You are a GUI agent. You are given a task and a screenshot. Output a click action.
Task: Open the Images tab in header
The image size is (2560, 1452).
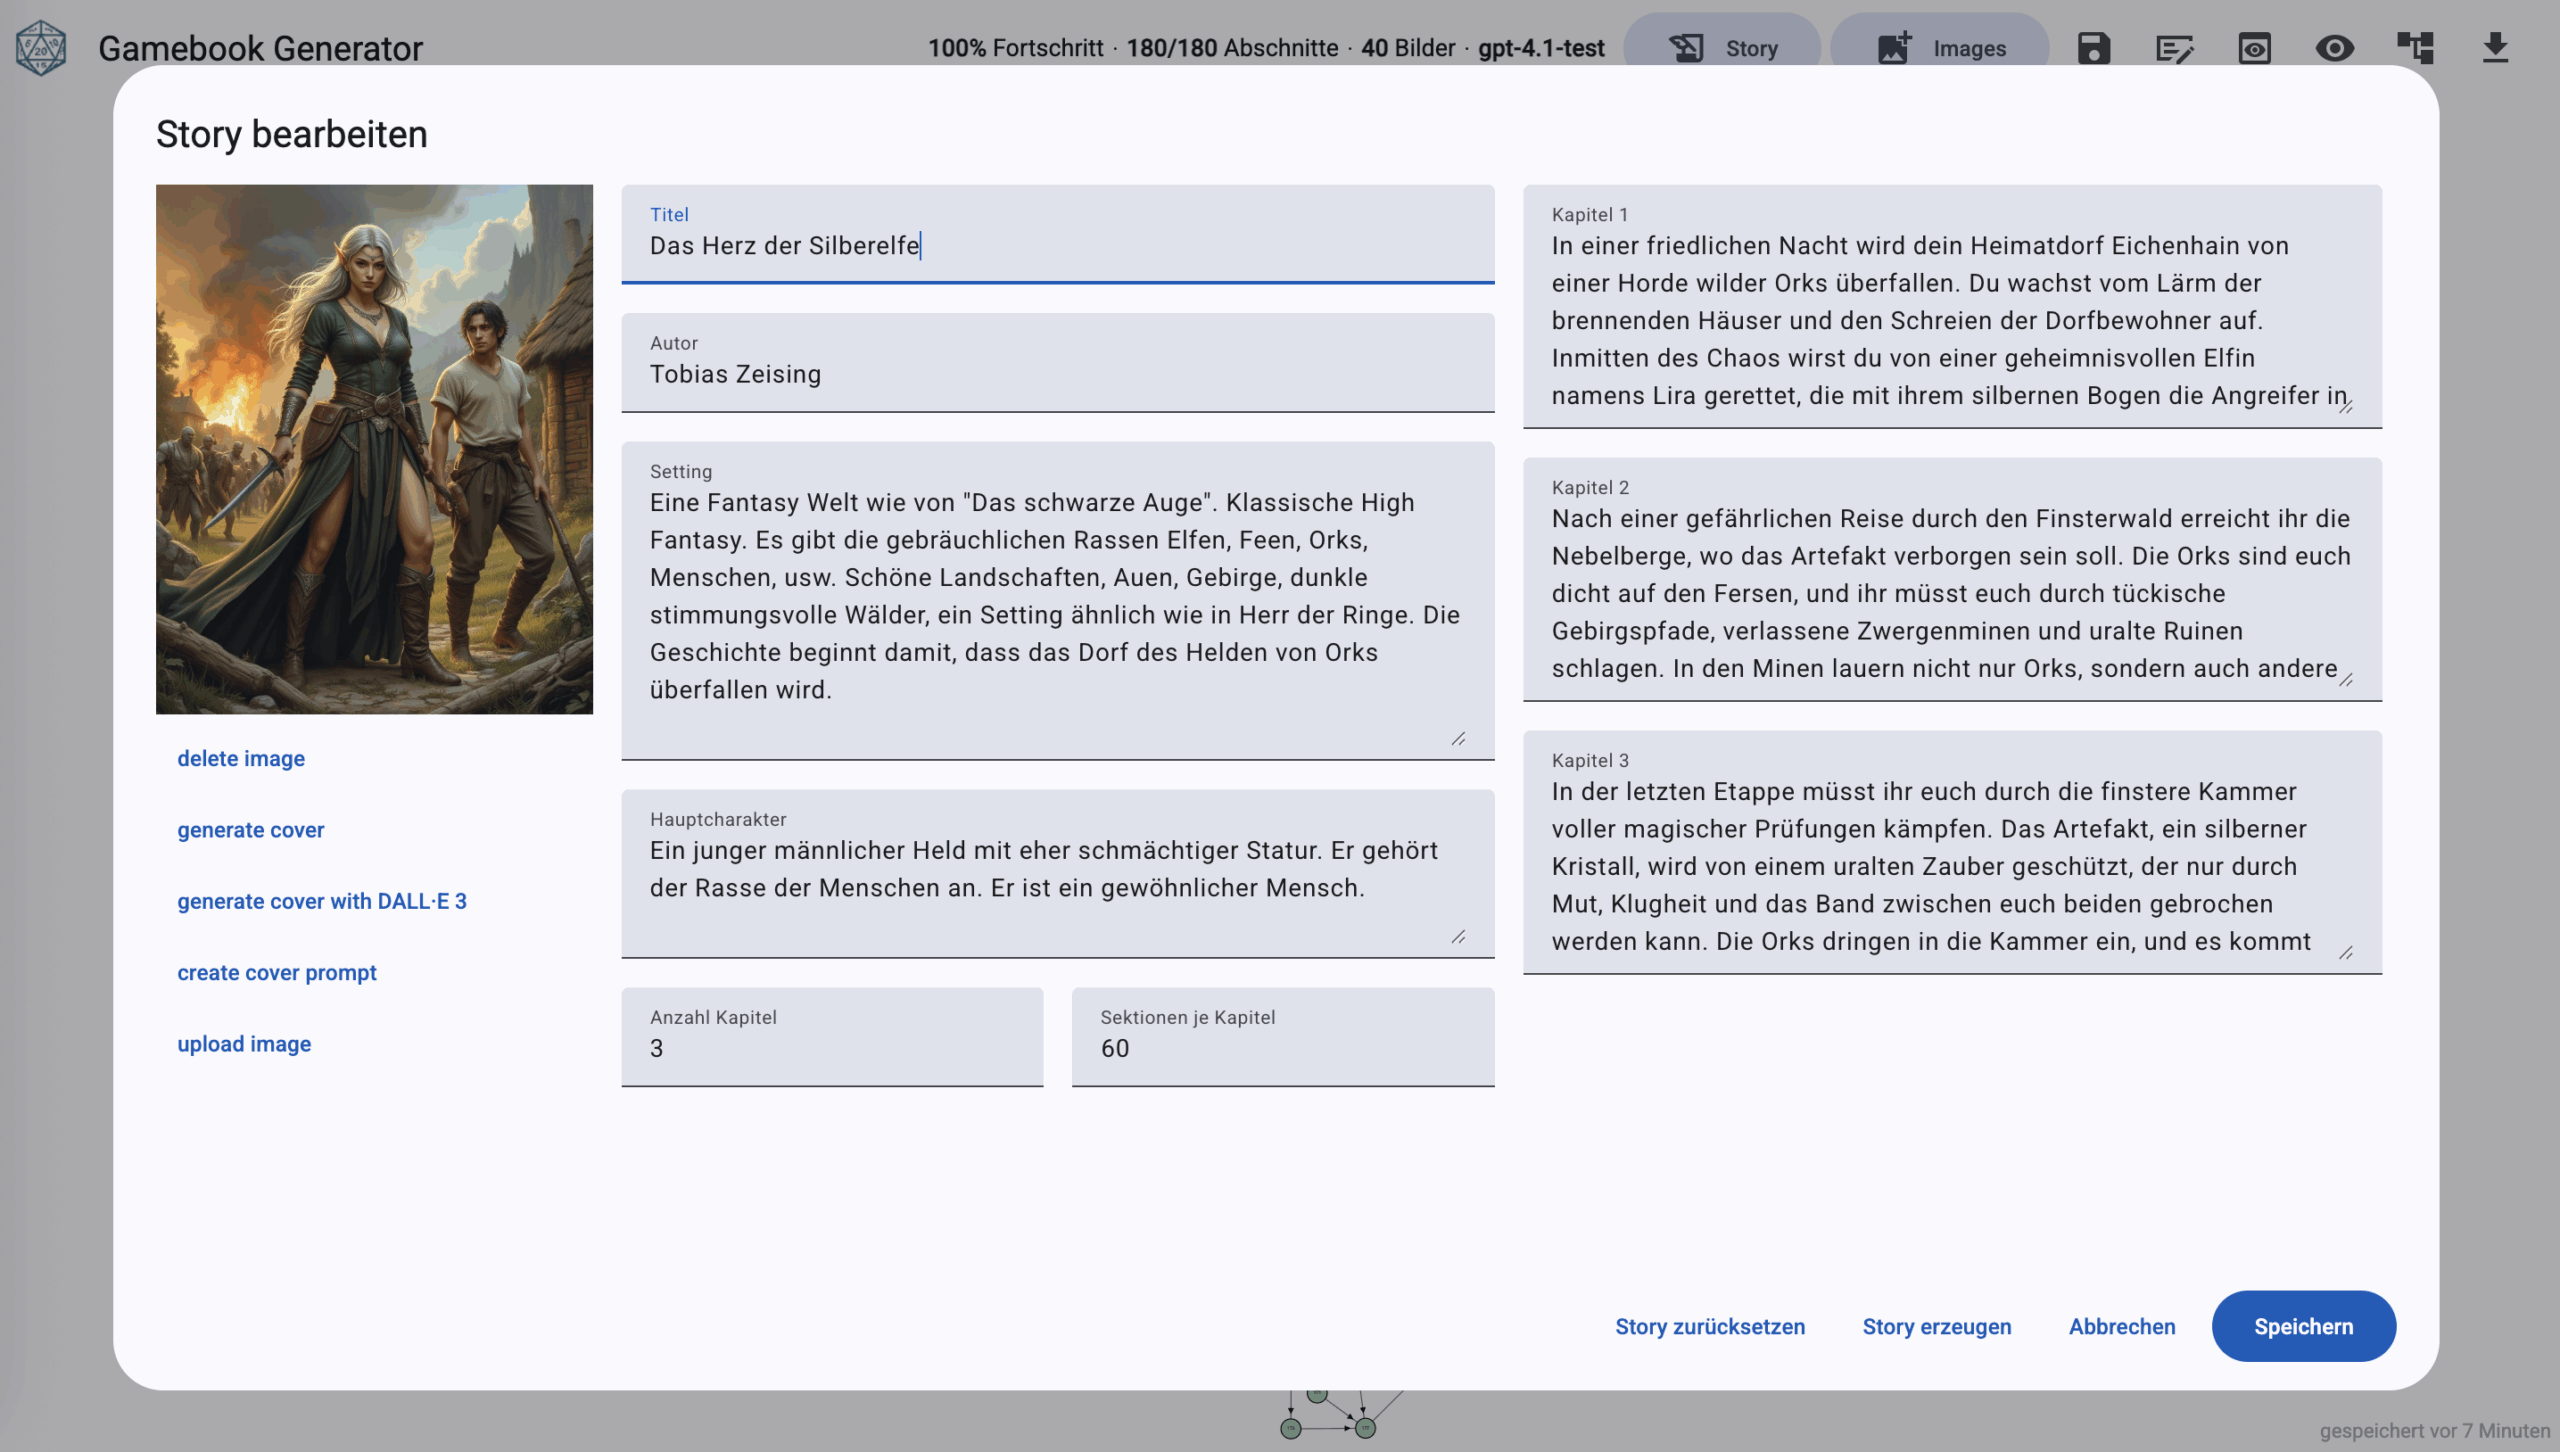click(x=1940, y=48)
